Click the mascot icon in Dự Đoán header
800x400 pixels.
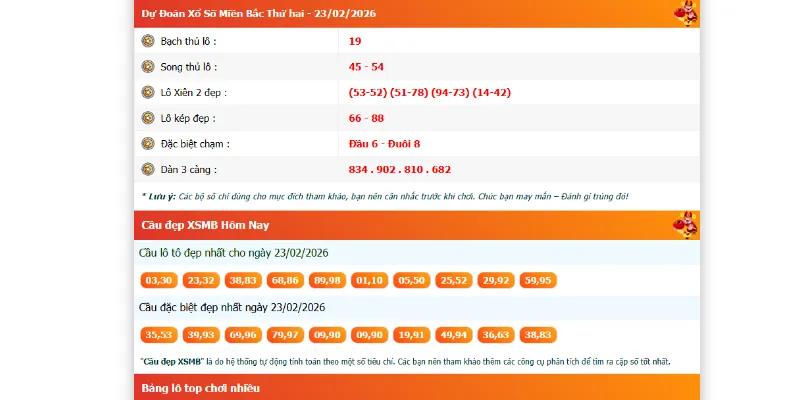[x=686, y=13]
